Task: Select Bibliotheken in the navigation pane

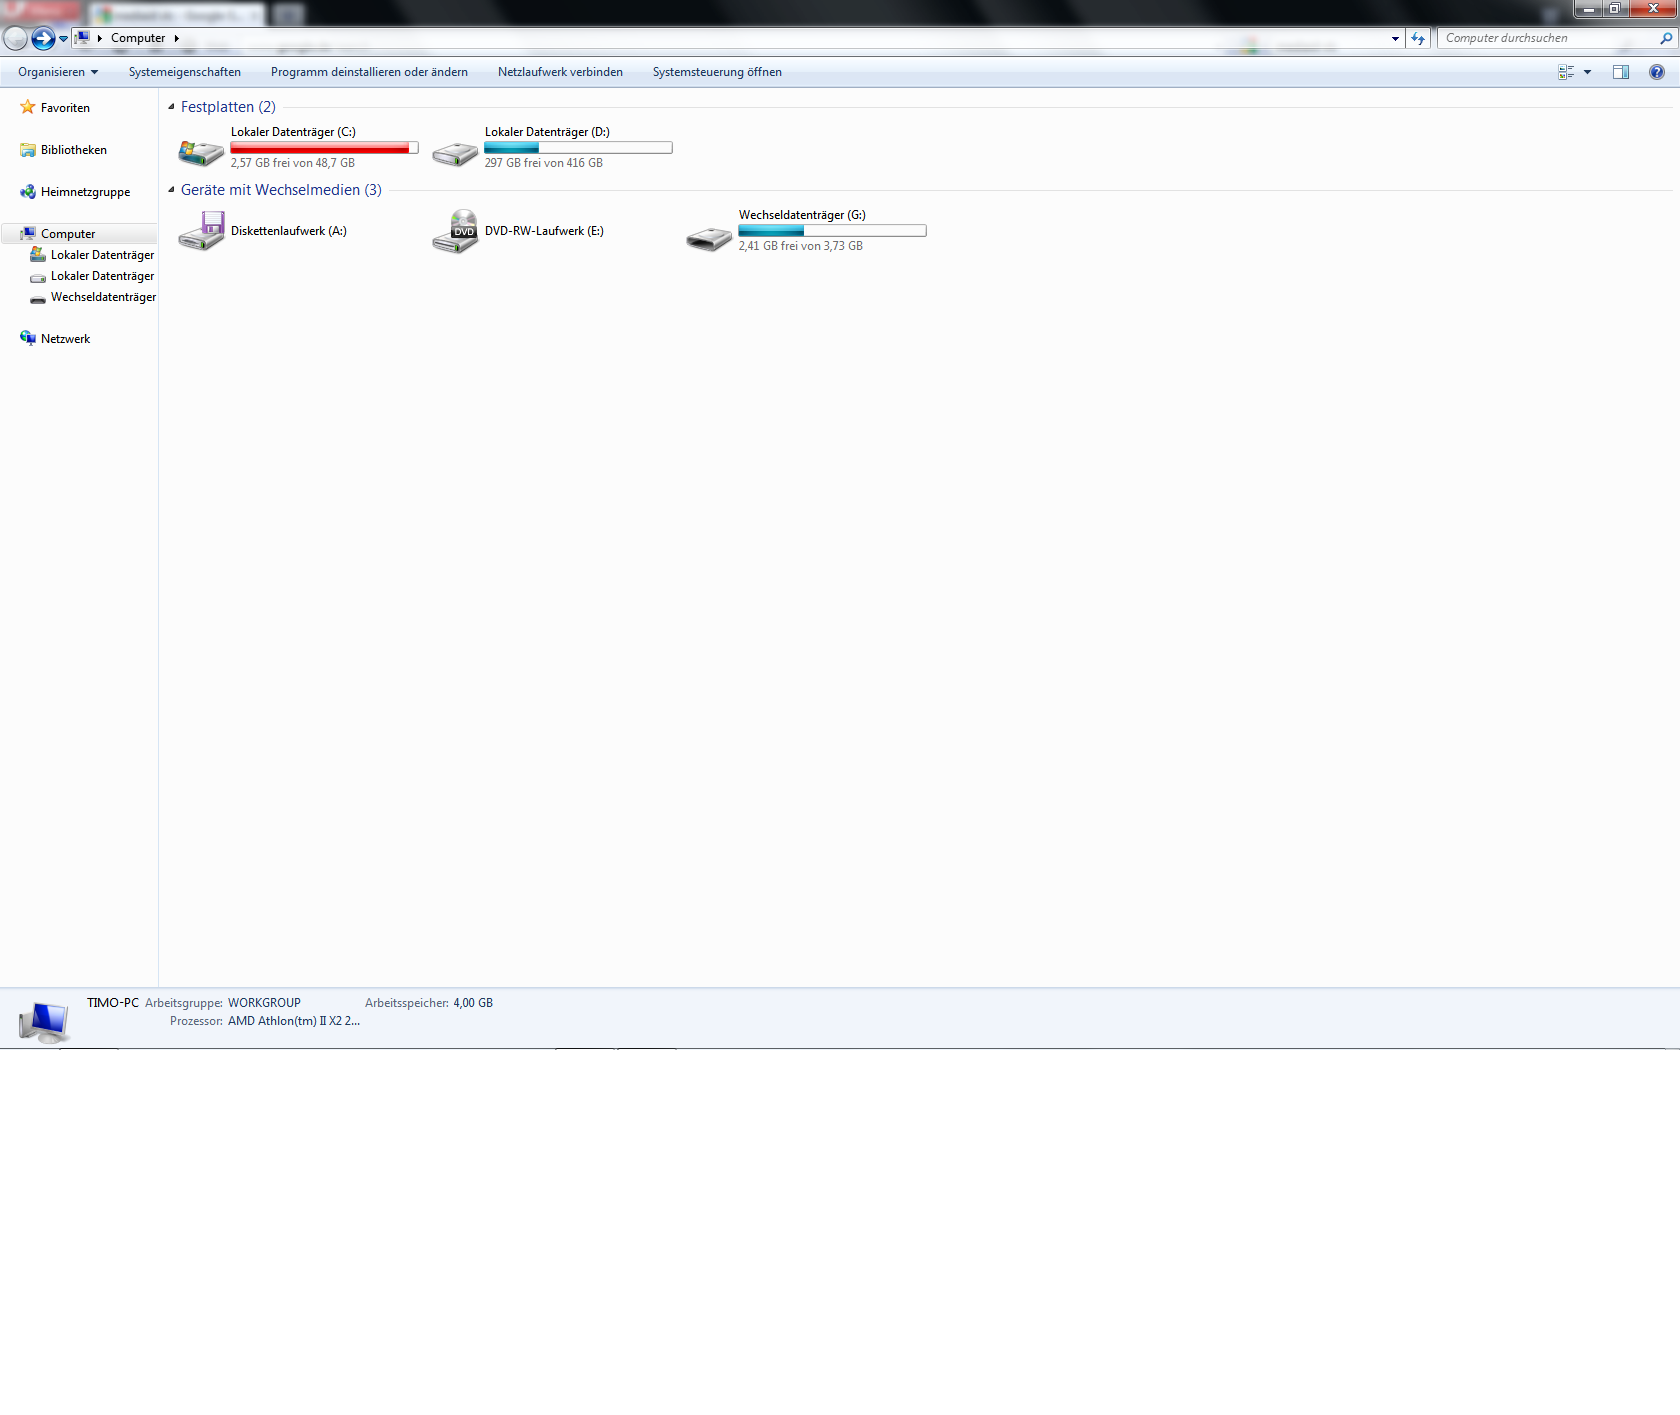Action: coord(74,150)
